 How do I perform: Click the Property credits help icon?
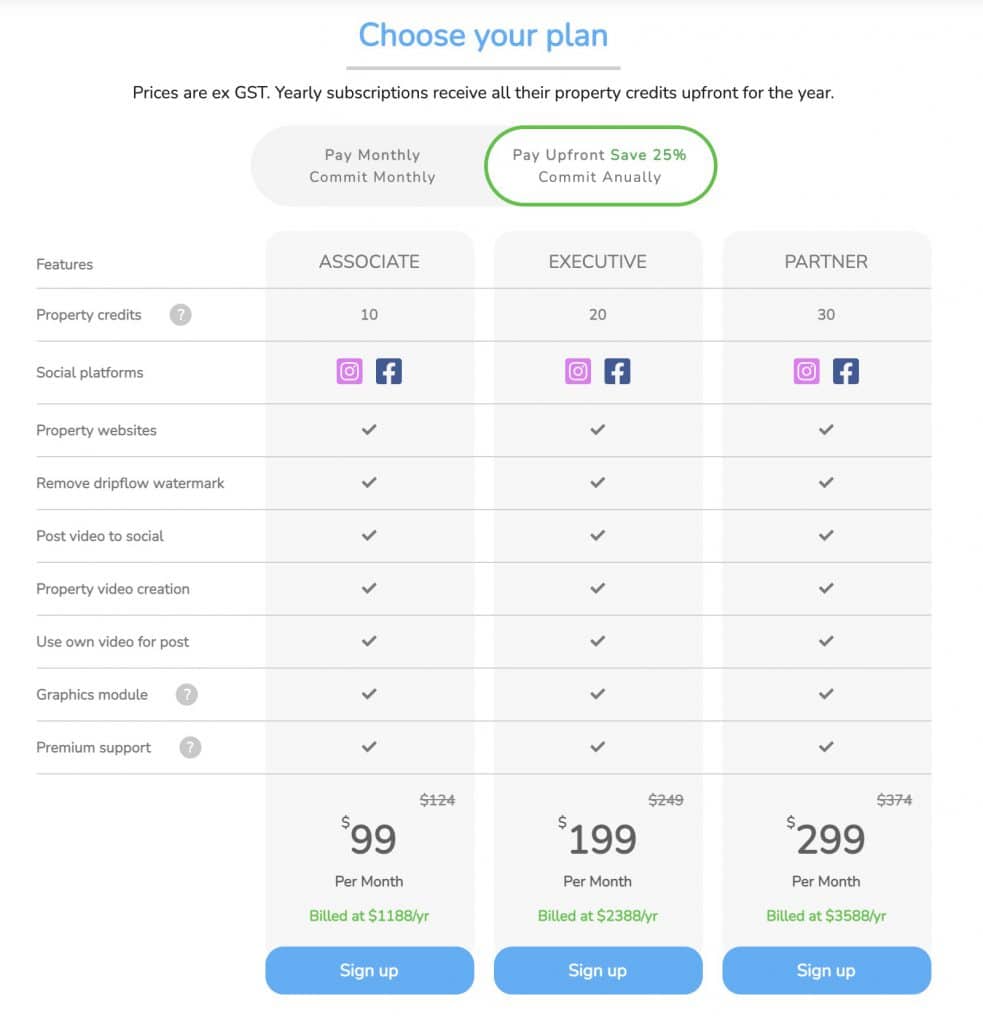pyautogui.click(x=180, y=315)
